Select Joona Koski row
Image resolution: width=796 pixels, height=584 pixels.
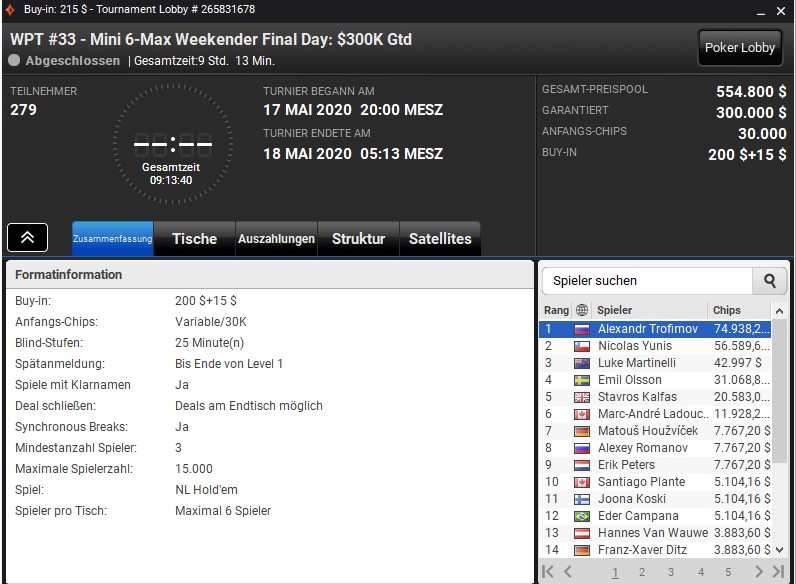(655, 499)
